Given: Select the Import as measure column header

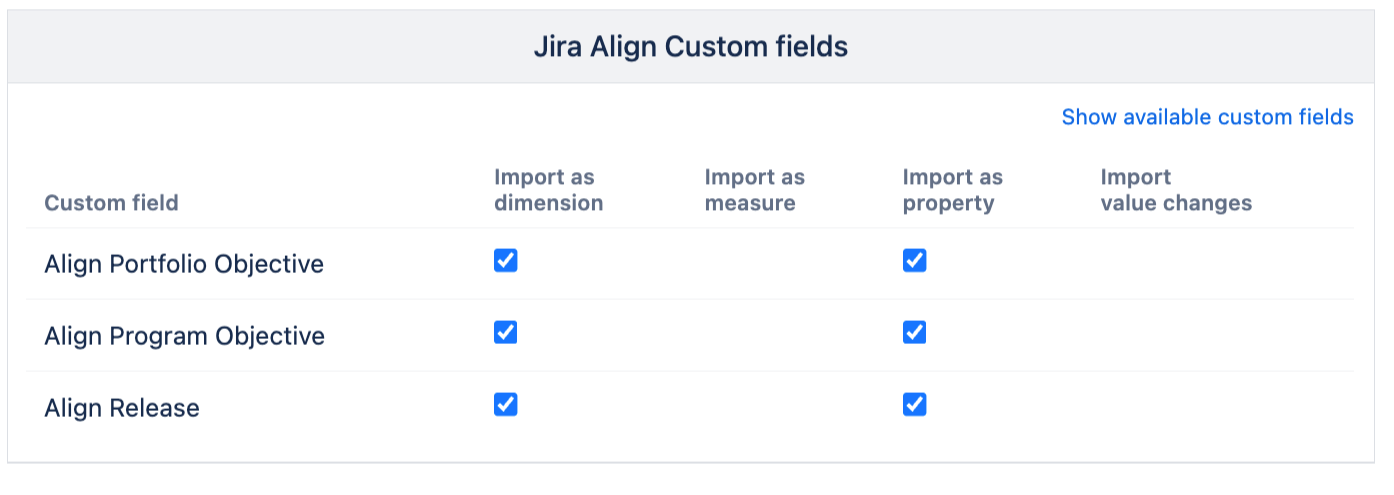Looking at the screenshot, I should (x=754, y=190).
